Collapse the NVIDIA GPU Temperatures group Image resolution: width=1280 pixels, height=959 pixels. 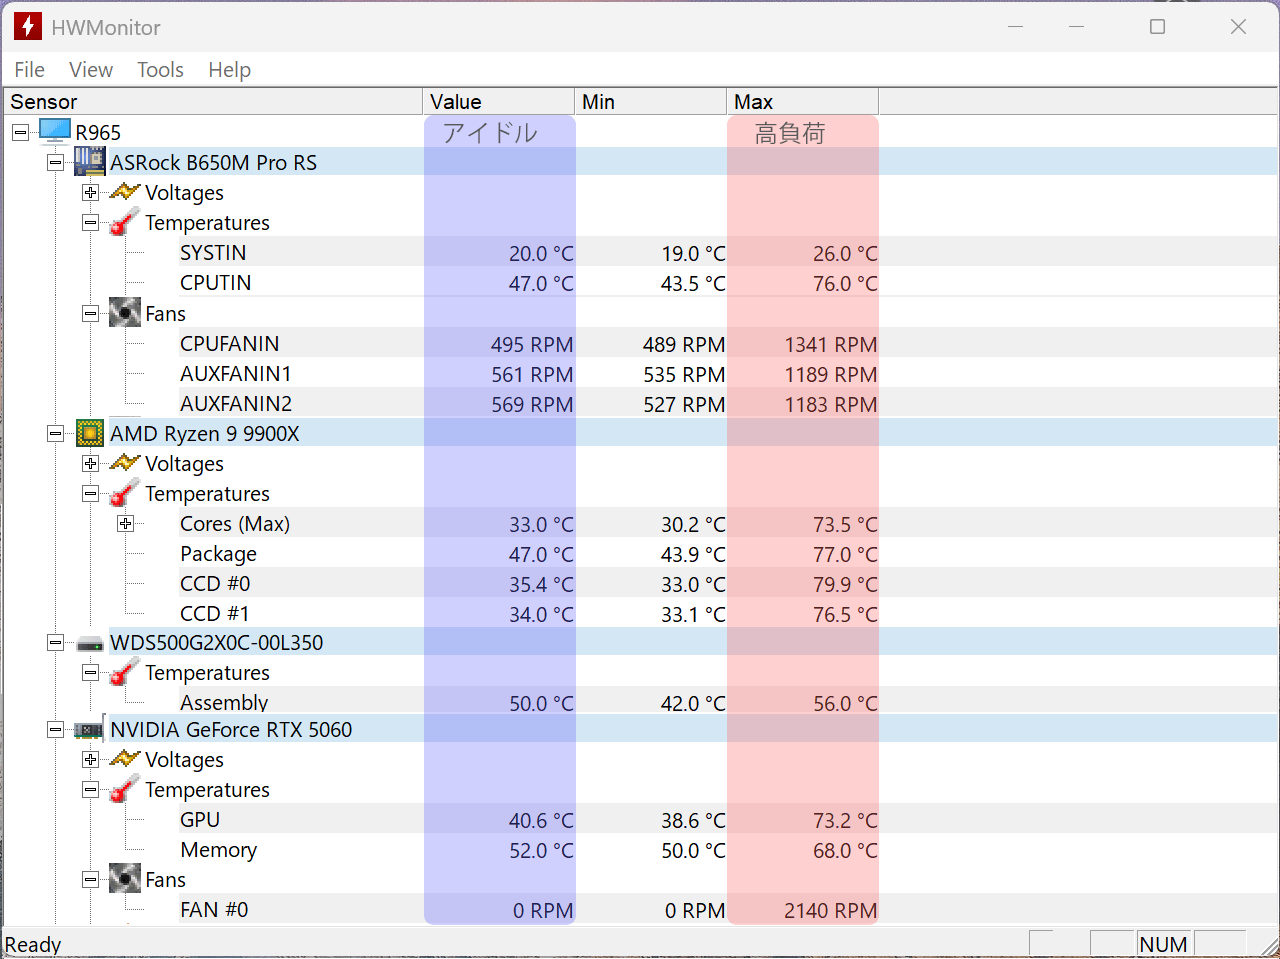pyautogui.click(x=91, y=790)
